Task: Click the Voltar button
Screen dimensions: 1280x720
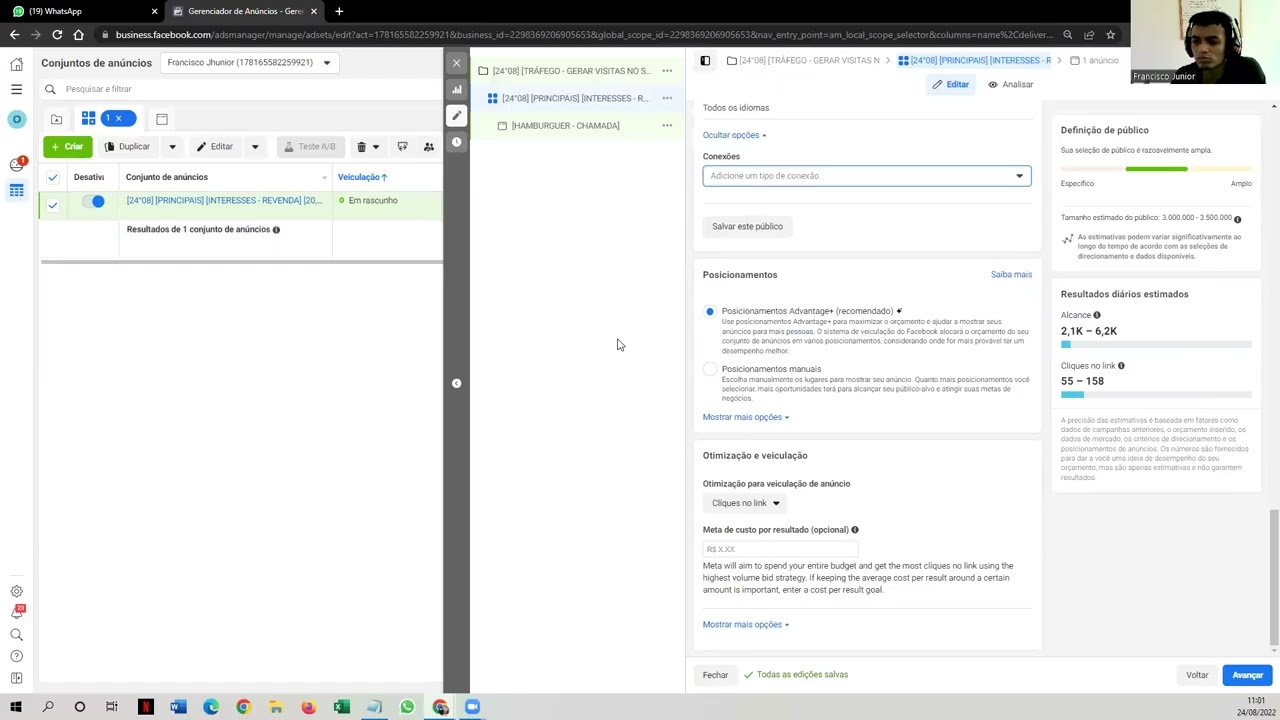Action: point(1197,675)
